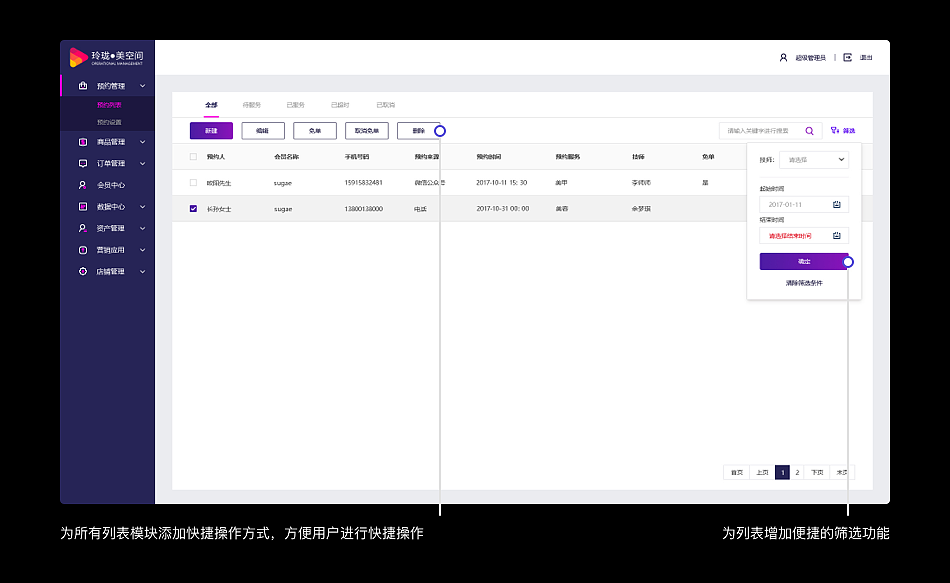Expand the 资产管理 chevron

pos(142,228)
